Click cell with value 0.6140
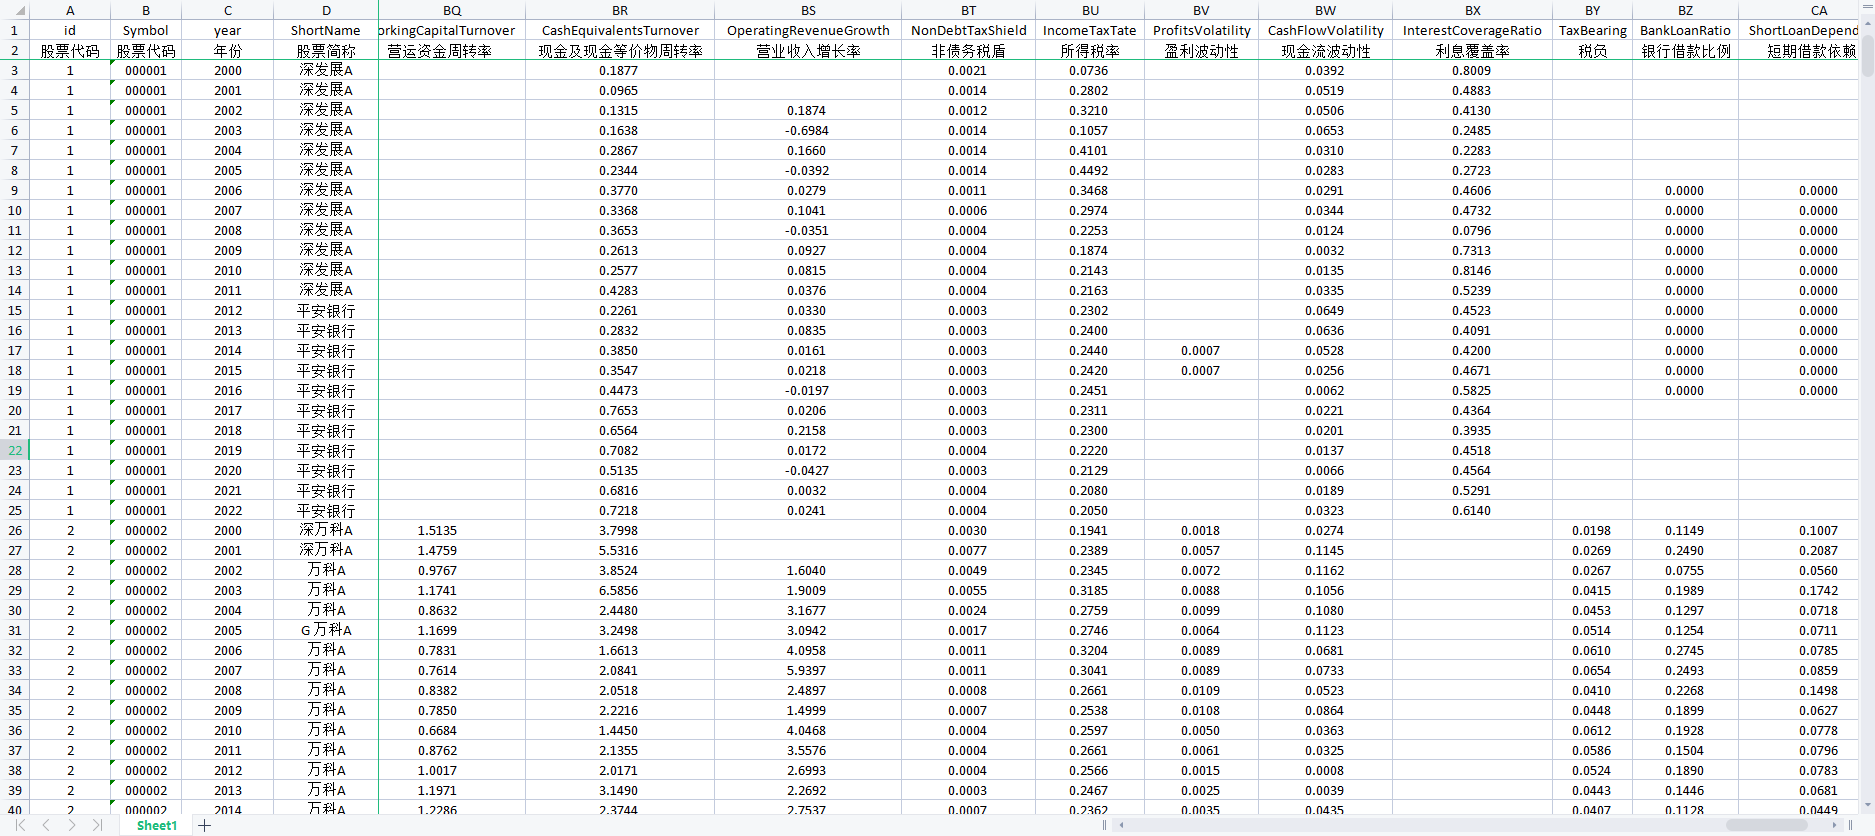The image size is (1875, 836). point(1472,510)
